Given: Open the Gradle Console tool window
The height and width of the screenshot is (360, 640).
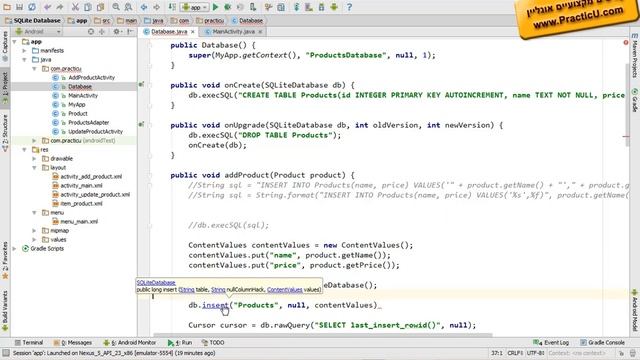Looking at the screenshot, I should click(602, 342).
